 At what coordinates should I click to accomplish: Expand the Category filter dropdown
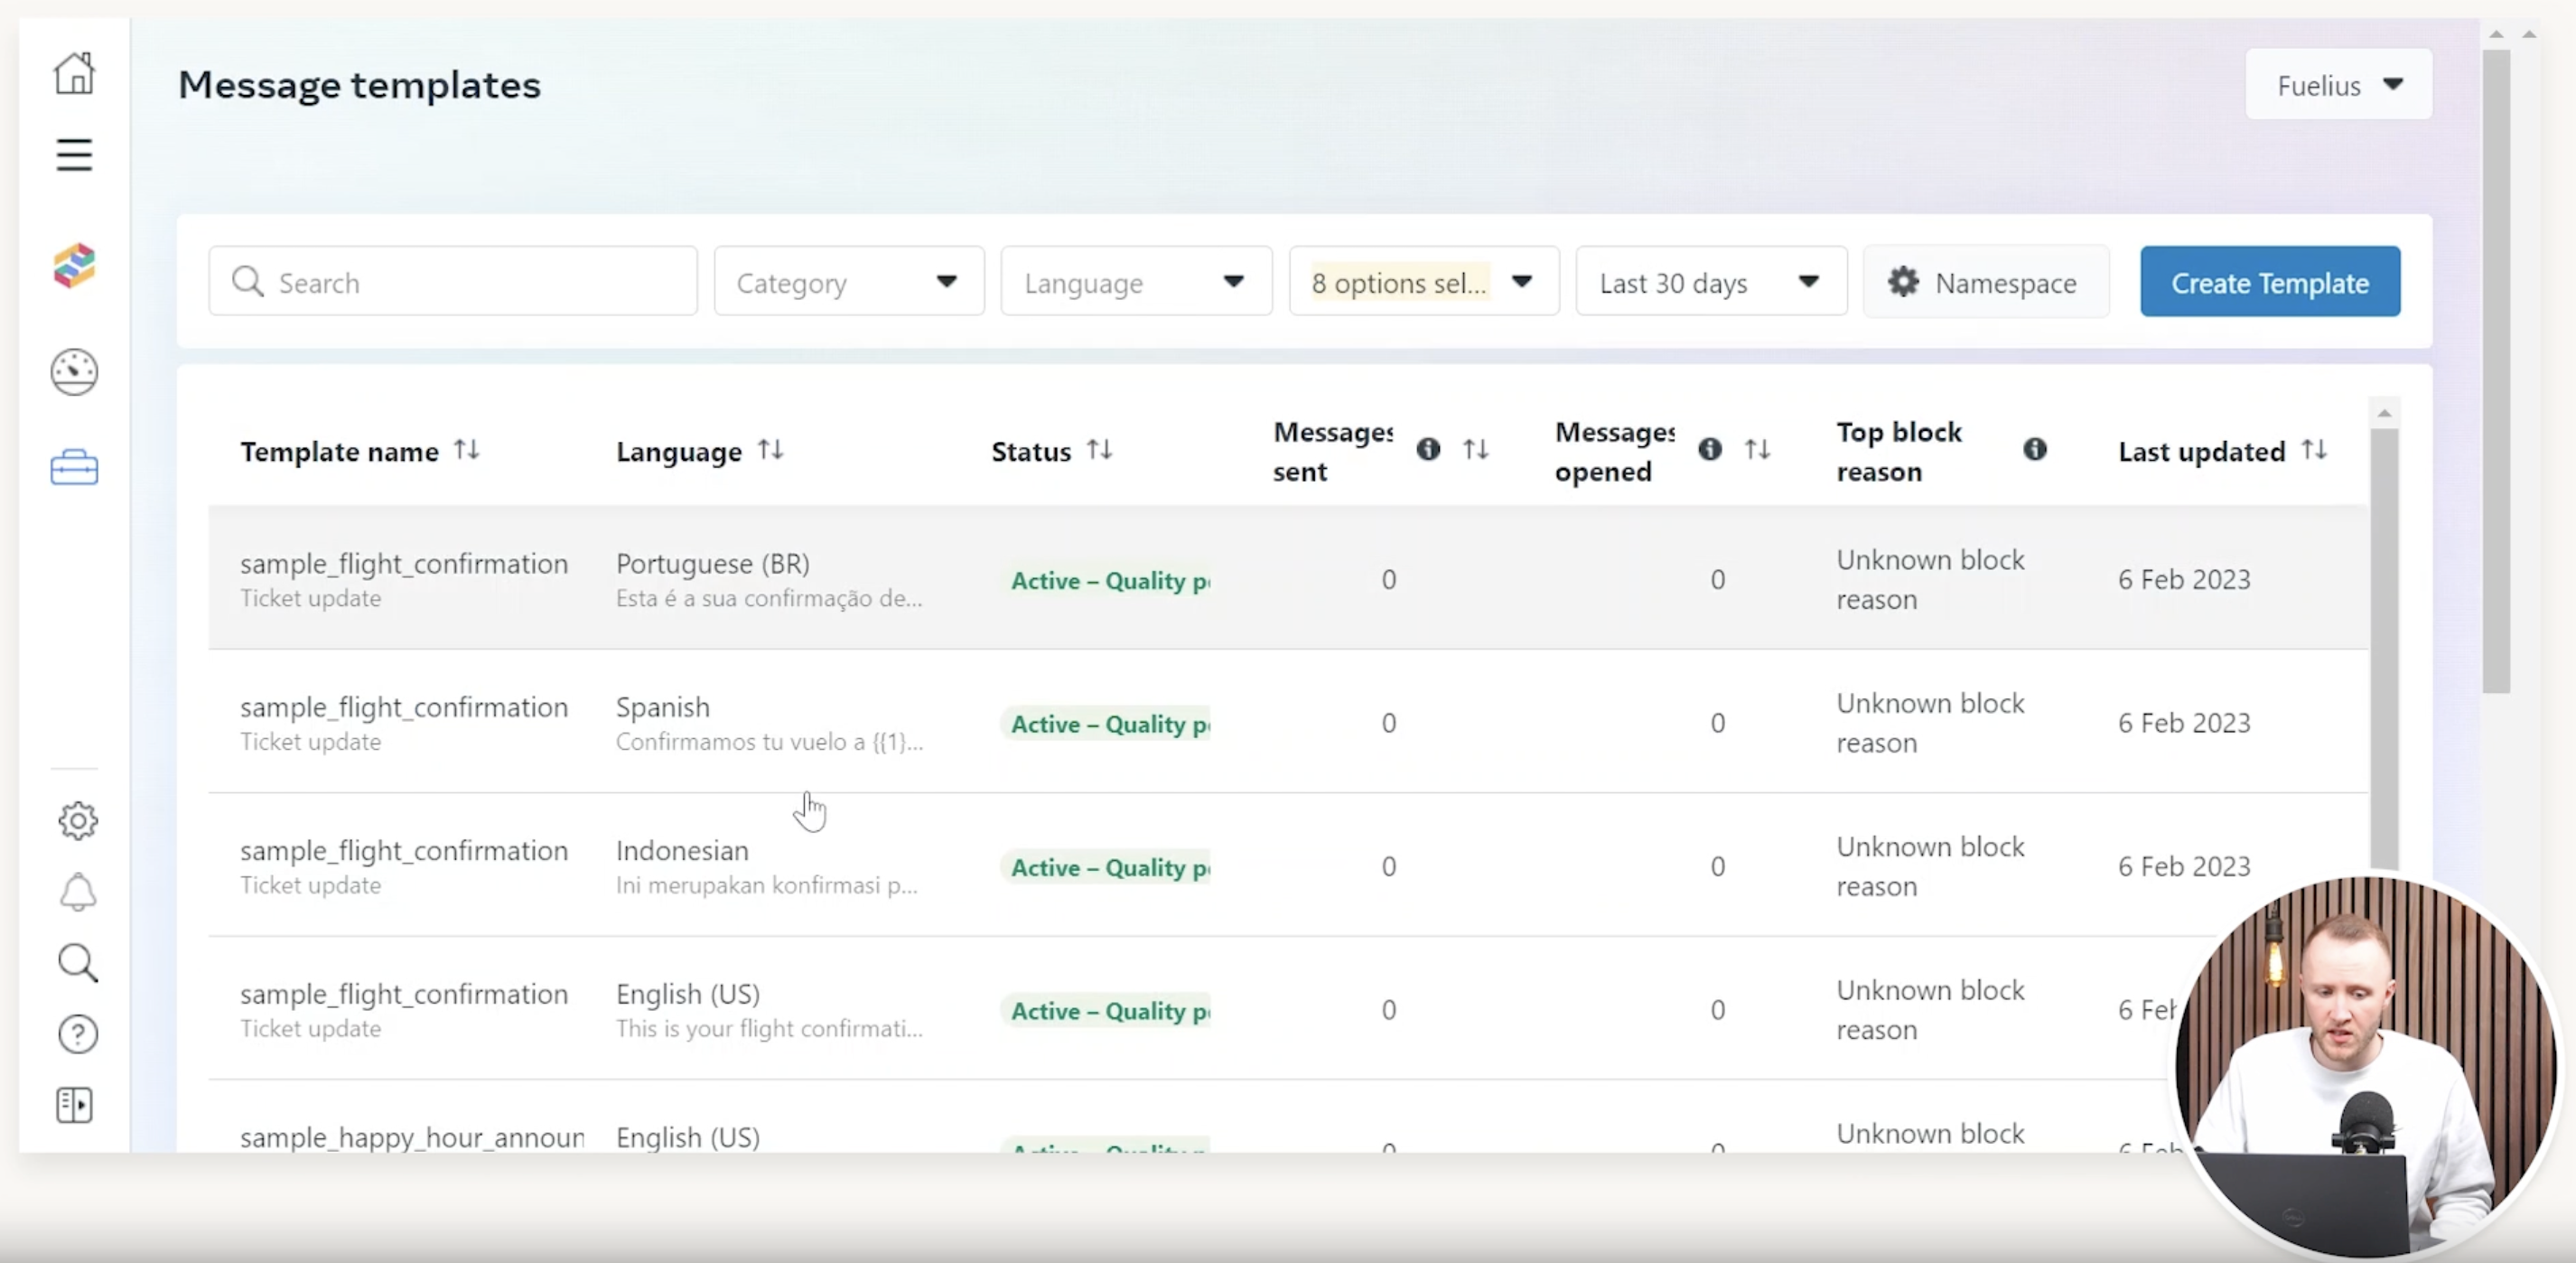pos(848,282)
